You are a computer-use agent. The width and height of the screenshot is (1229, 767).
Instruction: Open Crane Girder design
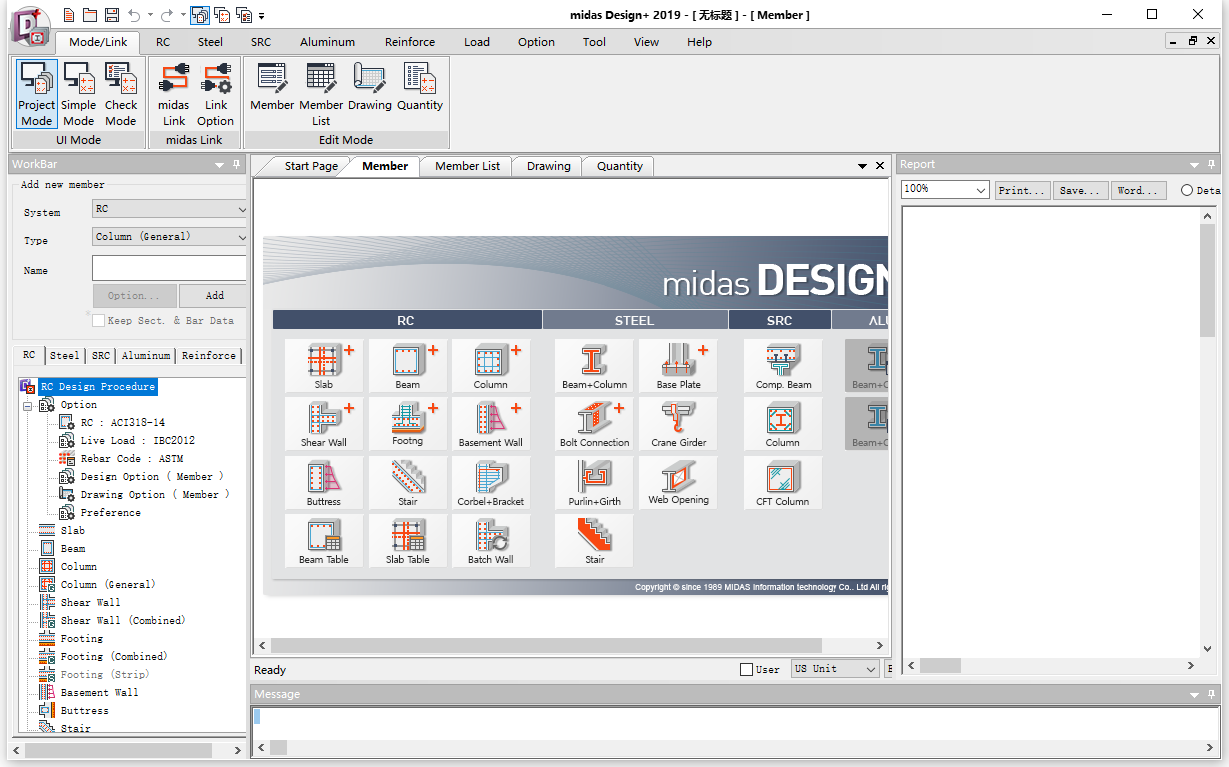(678, 424)
